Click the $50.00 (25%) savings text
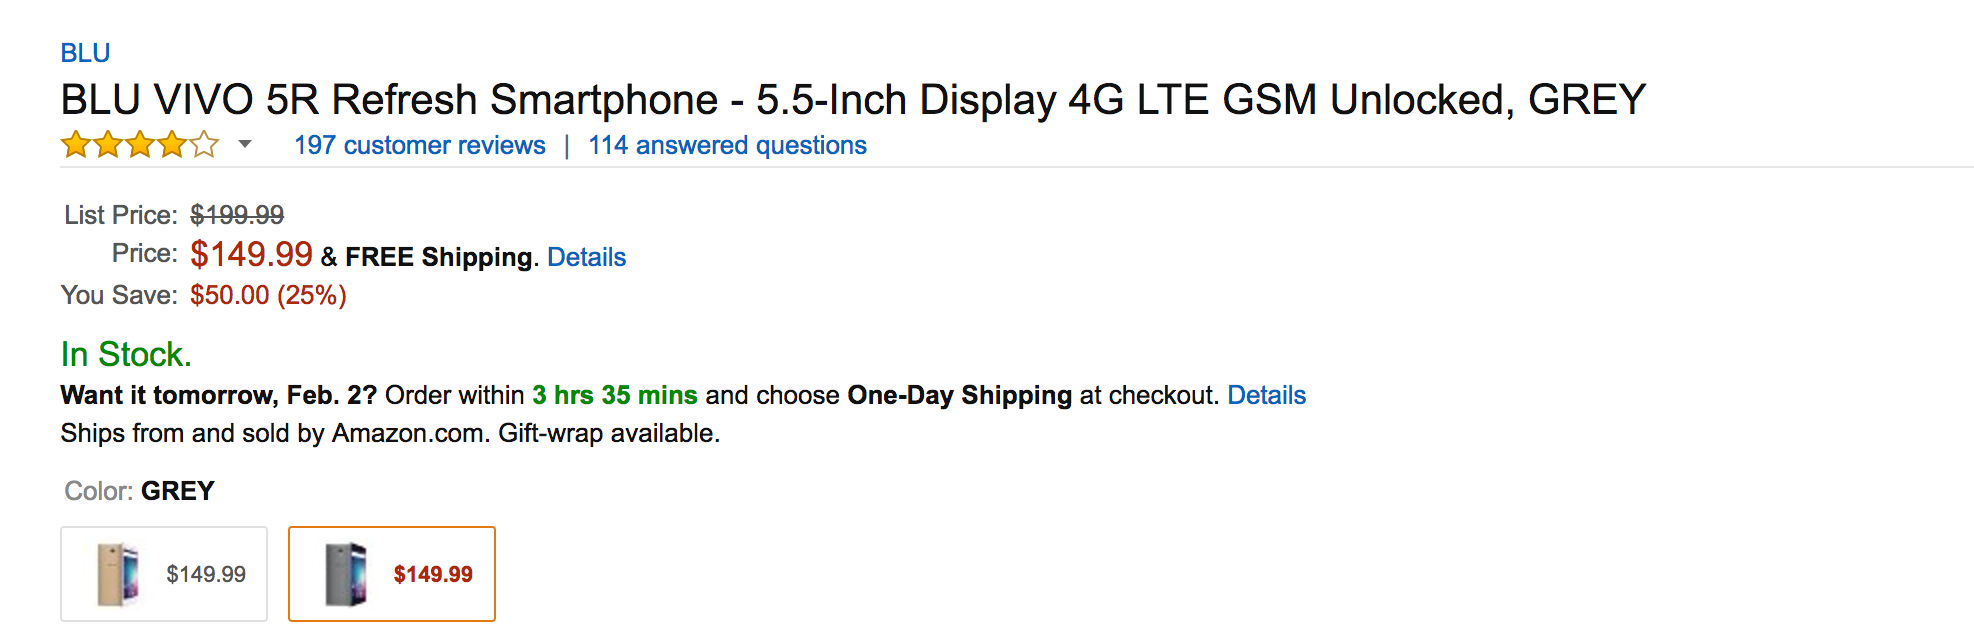Viewport: 1974px width, 644px height. tap(268, 295)
